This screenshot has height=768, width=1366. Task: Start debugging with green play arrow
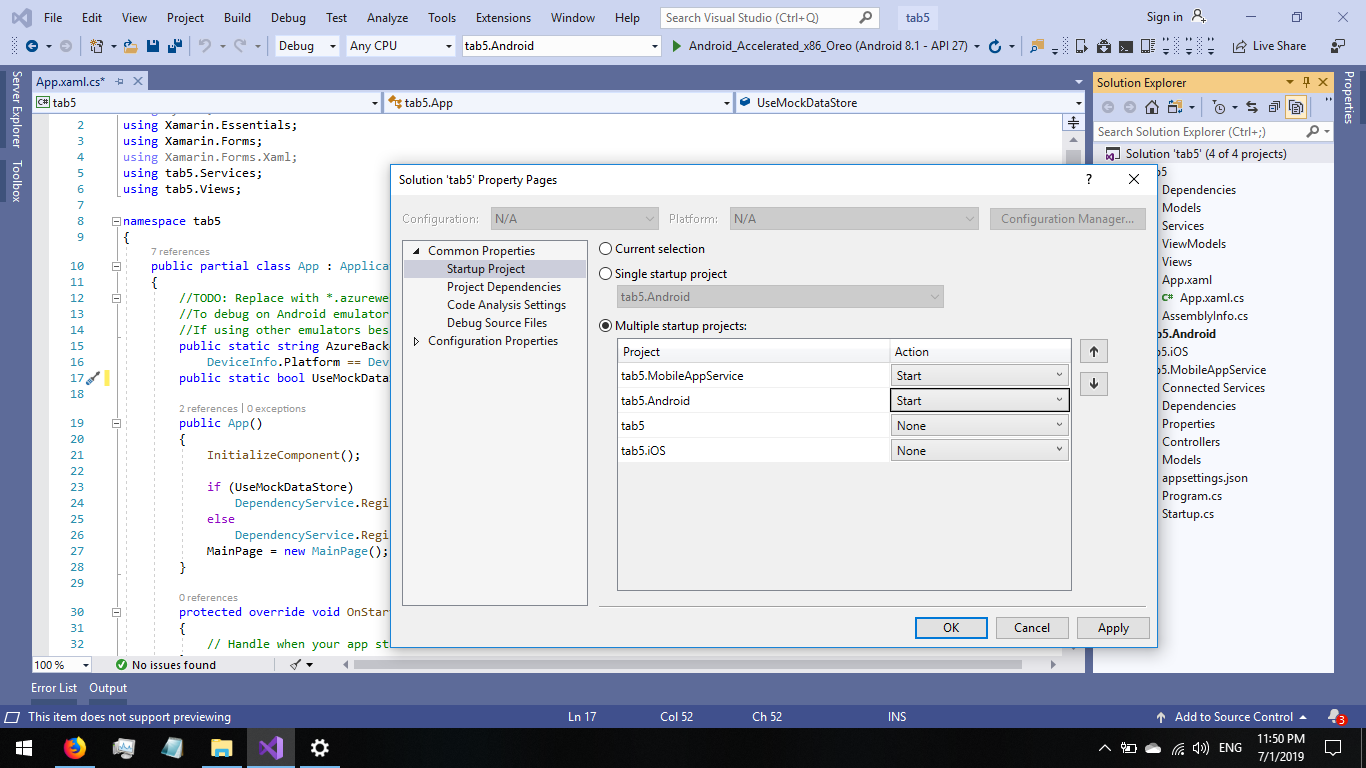pos(677,46)
